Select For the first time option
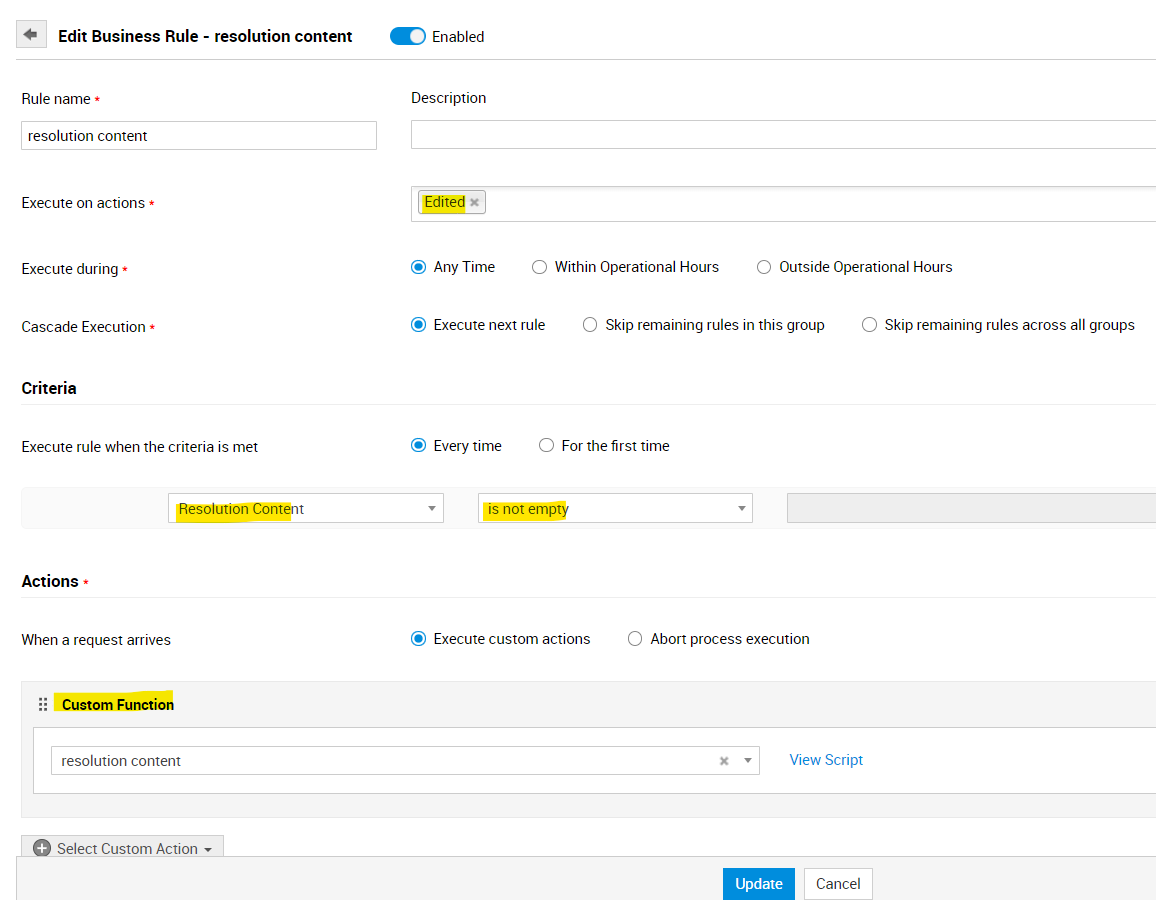 [546, 446]
